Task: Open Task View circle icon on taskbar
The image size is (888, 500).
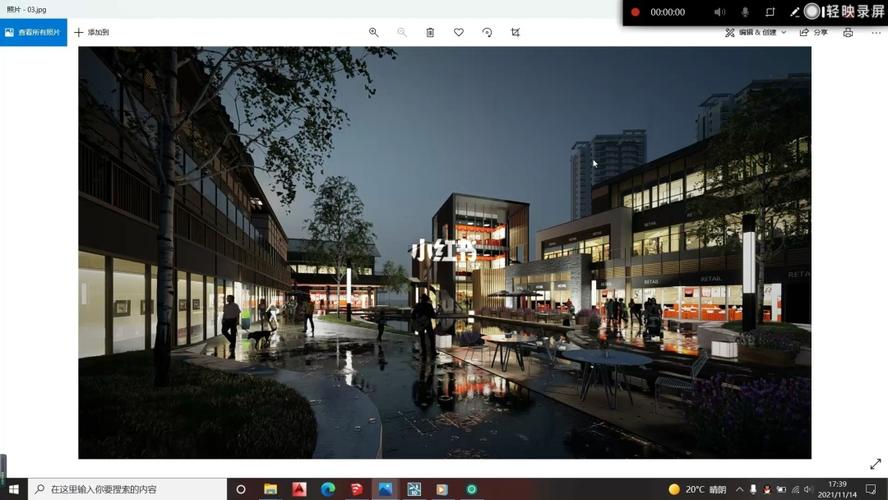Action: (241, 489)
